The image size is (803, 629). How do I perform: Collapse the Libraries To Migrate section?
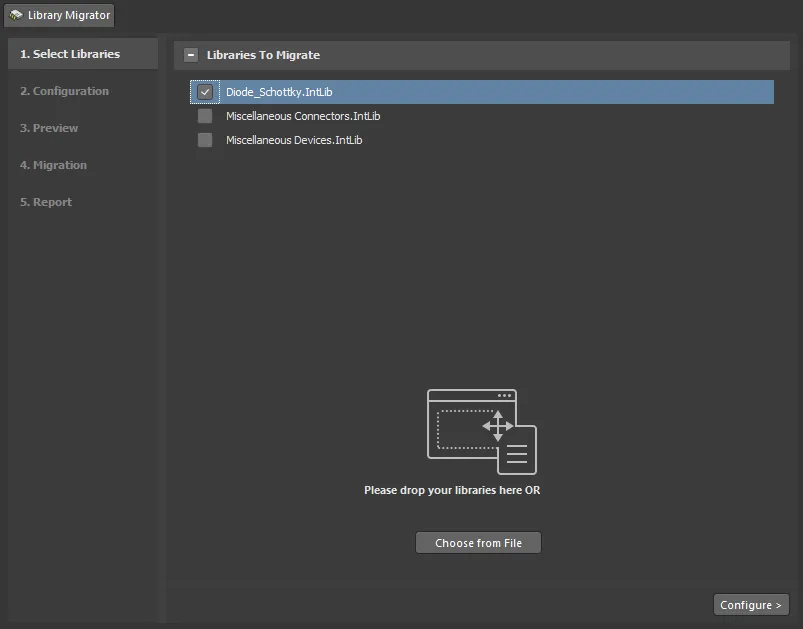coord(191,55)
